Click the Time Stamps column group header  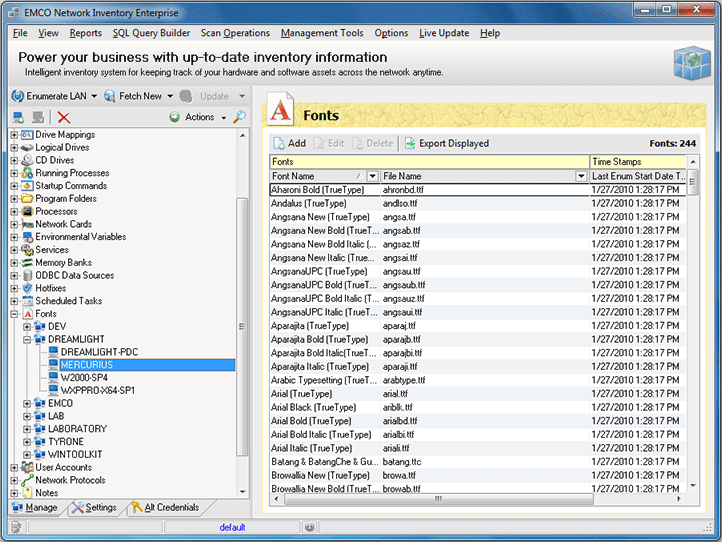(x=638, y=161)
